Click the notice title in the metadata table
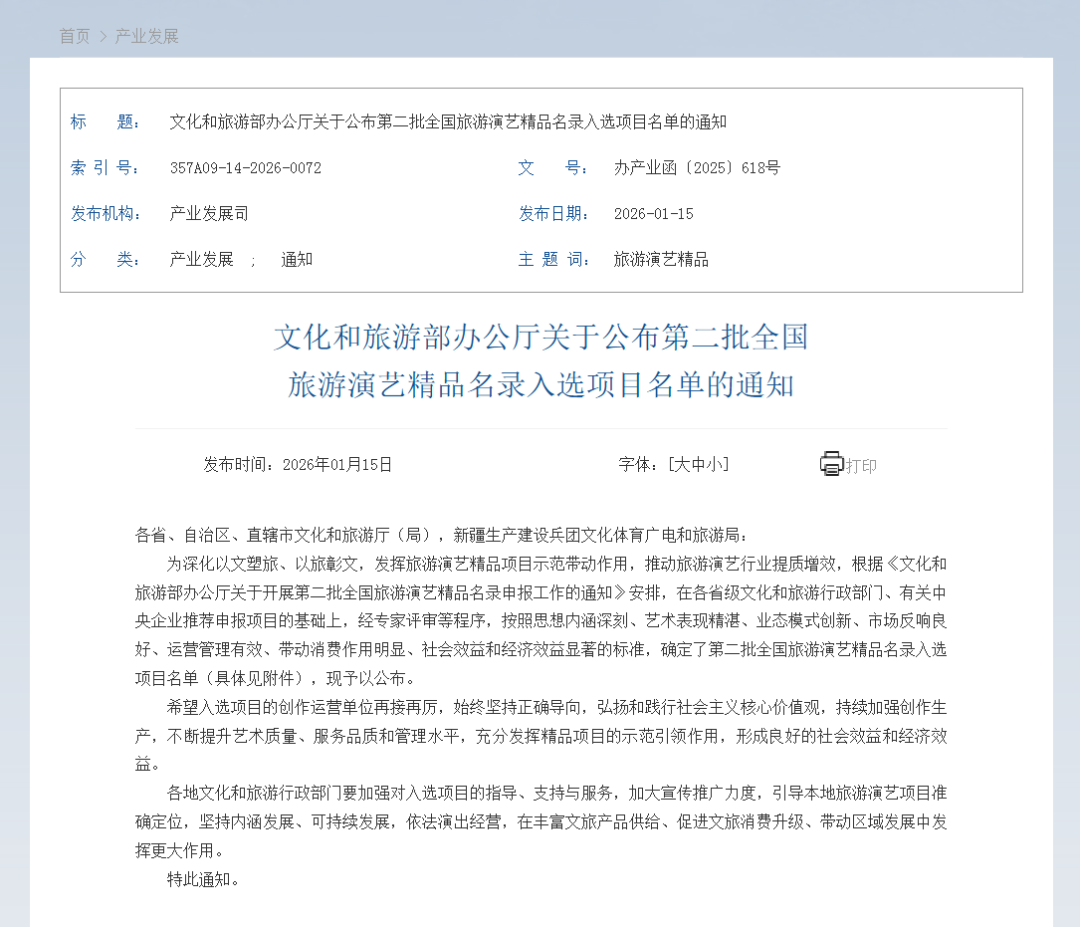The height and width of the screenshot is (927, 1080). (x=452, y=122)
